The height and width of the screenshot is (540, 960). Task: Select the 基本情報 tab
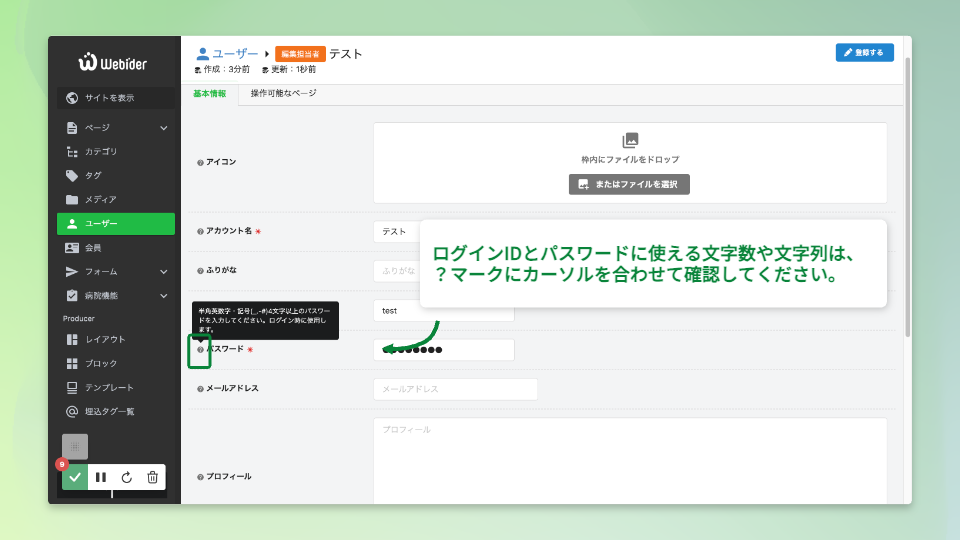[209, 93]
